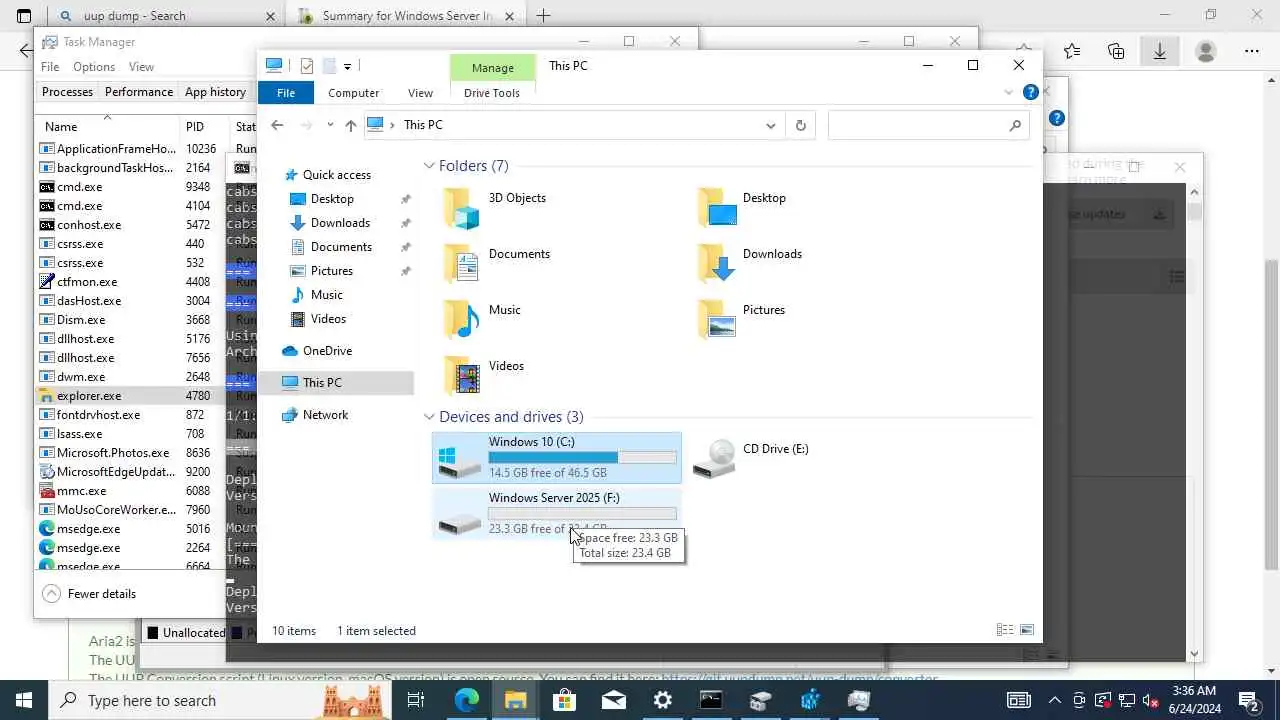This screenshot has width=1280, height=720.
Task: Open the Downloads folder in Folders group
Action: (750, 264)
